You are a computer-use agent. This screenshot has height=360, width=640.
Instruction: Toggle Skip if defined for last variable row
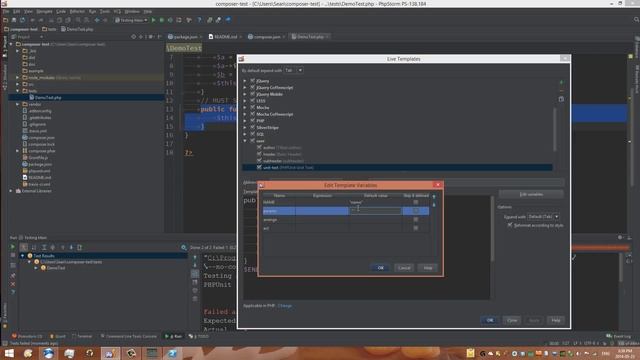pyautogui.click(x=416, y=228)
